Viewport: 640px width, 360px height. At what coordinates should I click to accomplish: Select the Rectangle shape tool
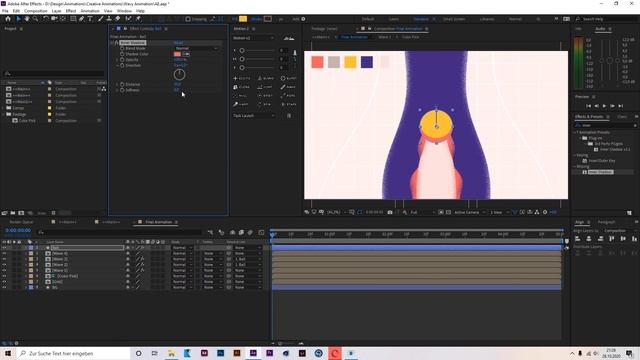(73, 19)
